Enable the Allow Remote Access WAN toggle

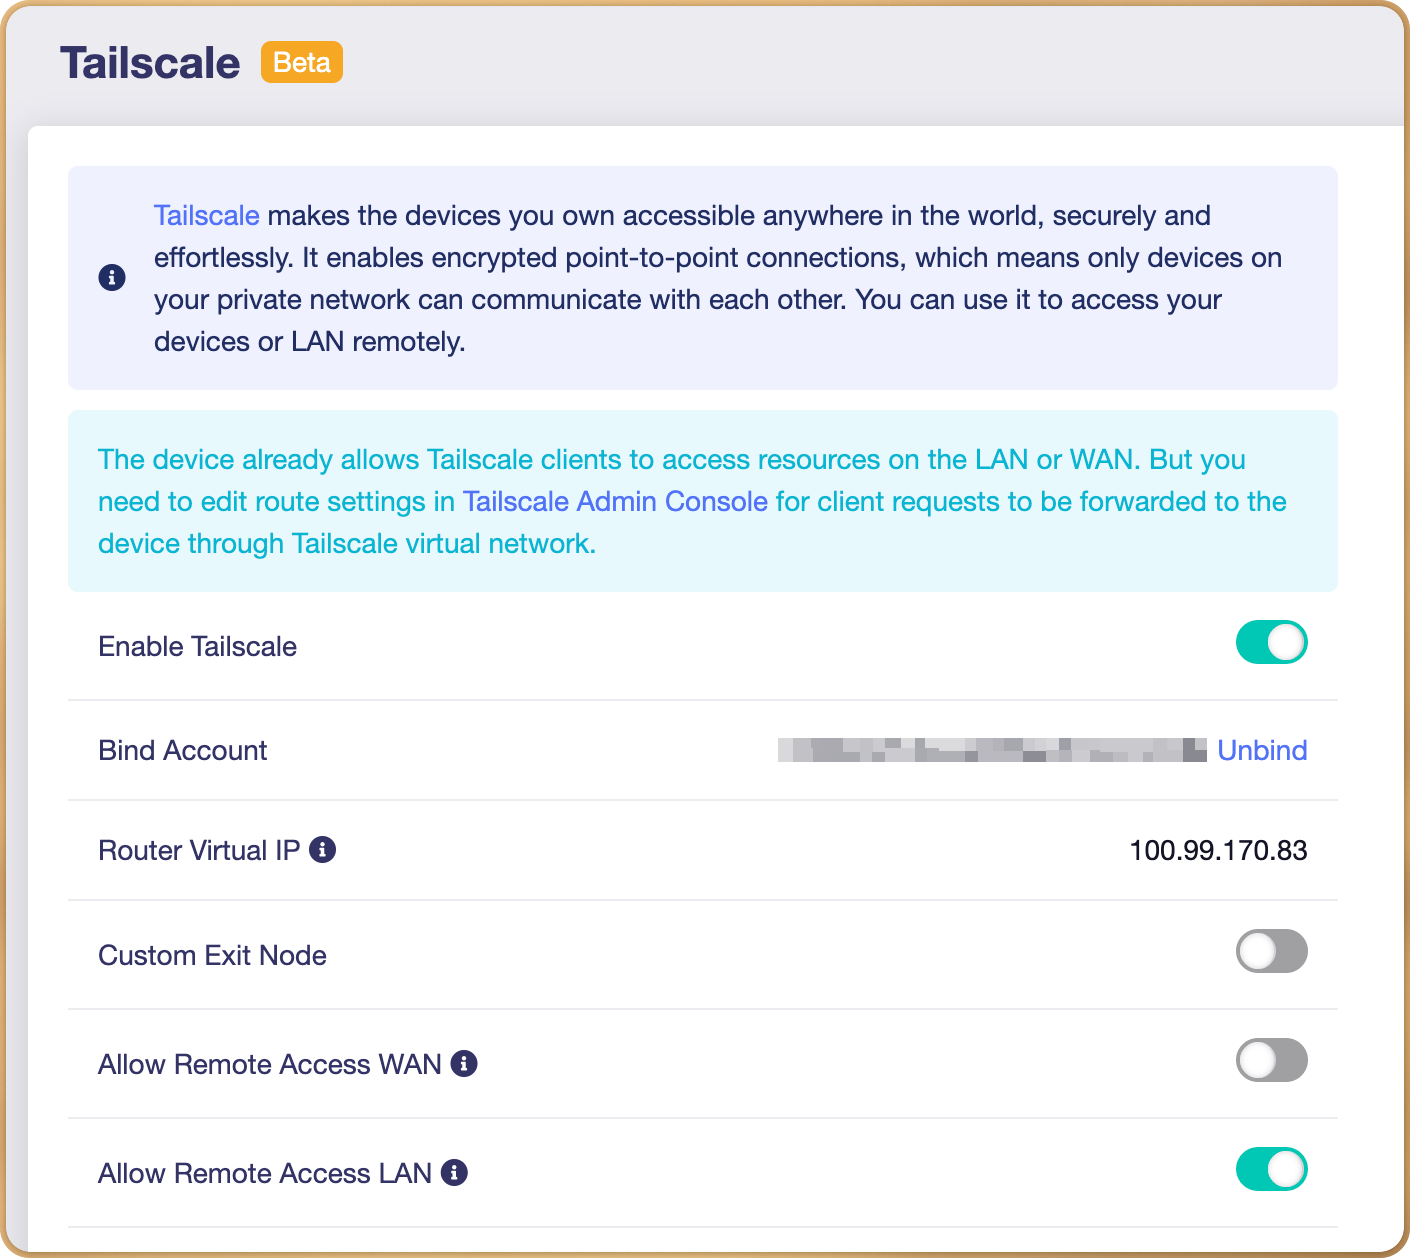[1271, 1060]
